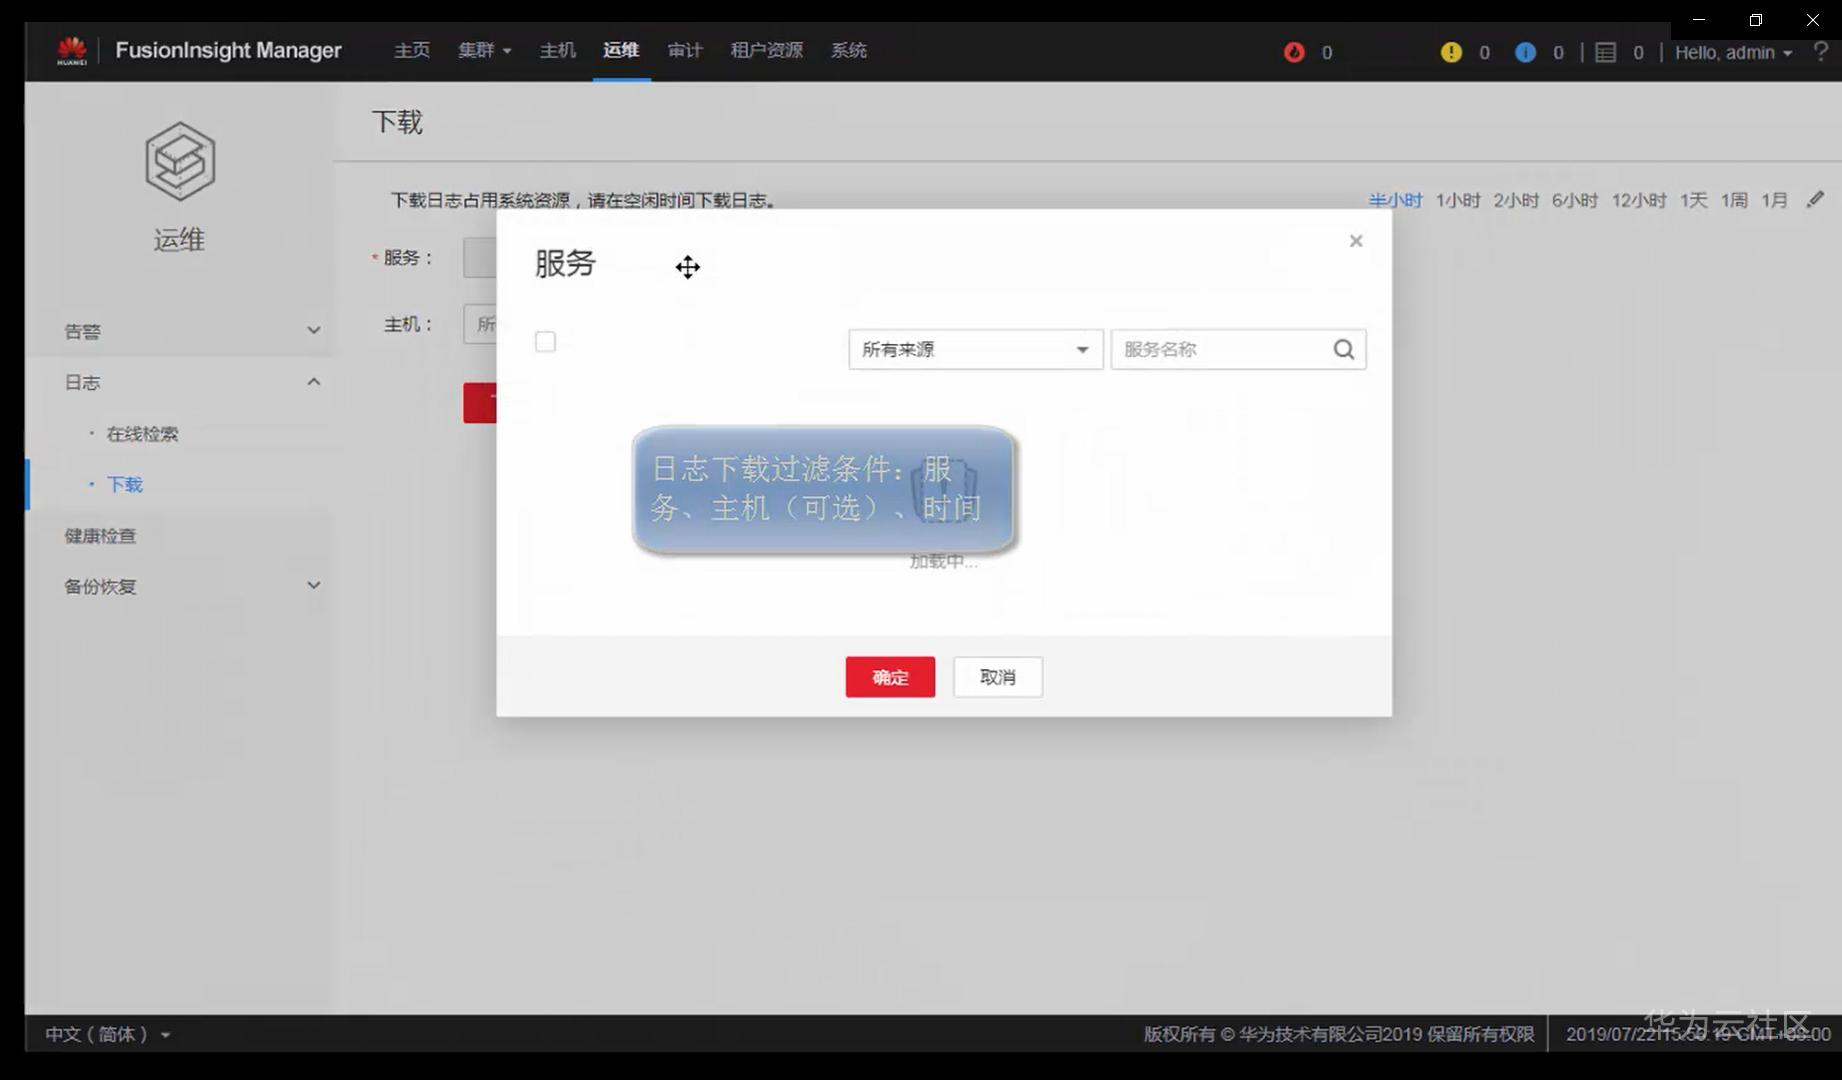
Task: Open 健康检查 in the sidebar
Action: 100,536
